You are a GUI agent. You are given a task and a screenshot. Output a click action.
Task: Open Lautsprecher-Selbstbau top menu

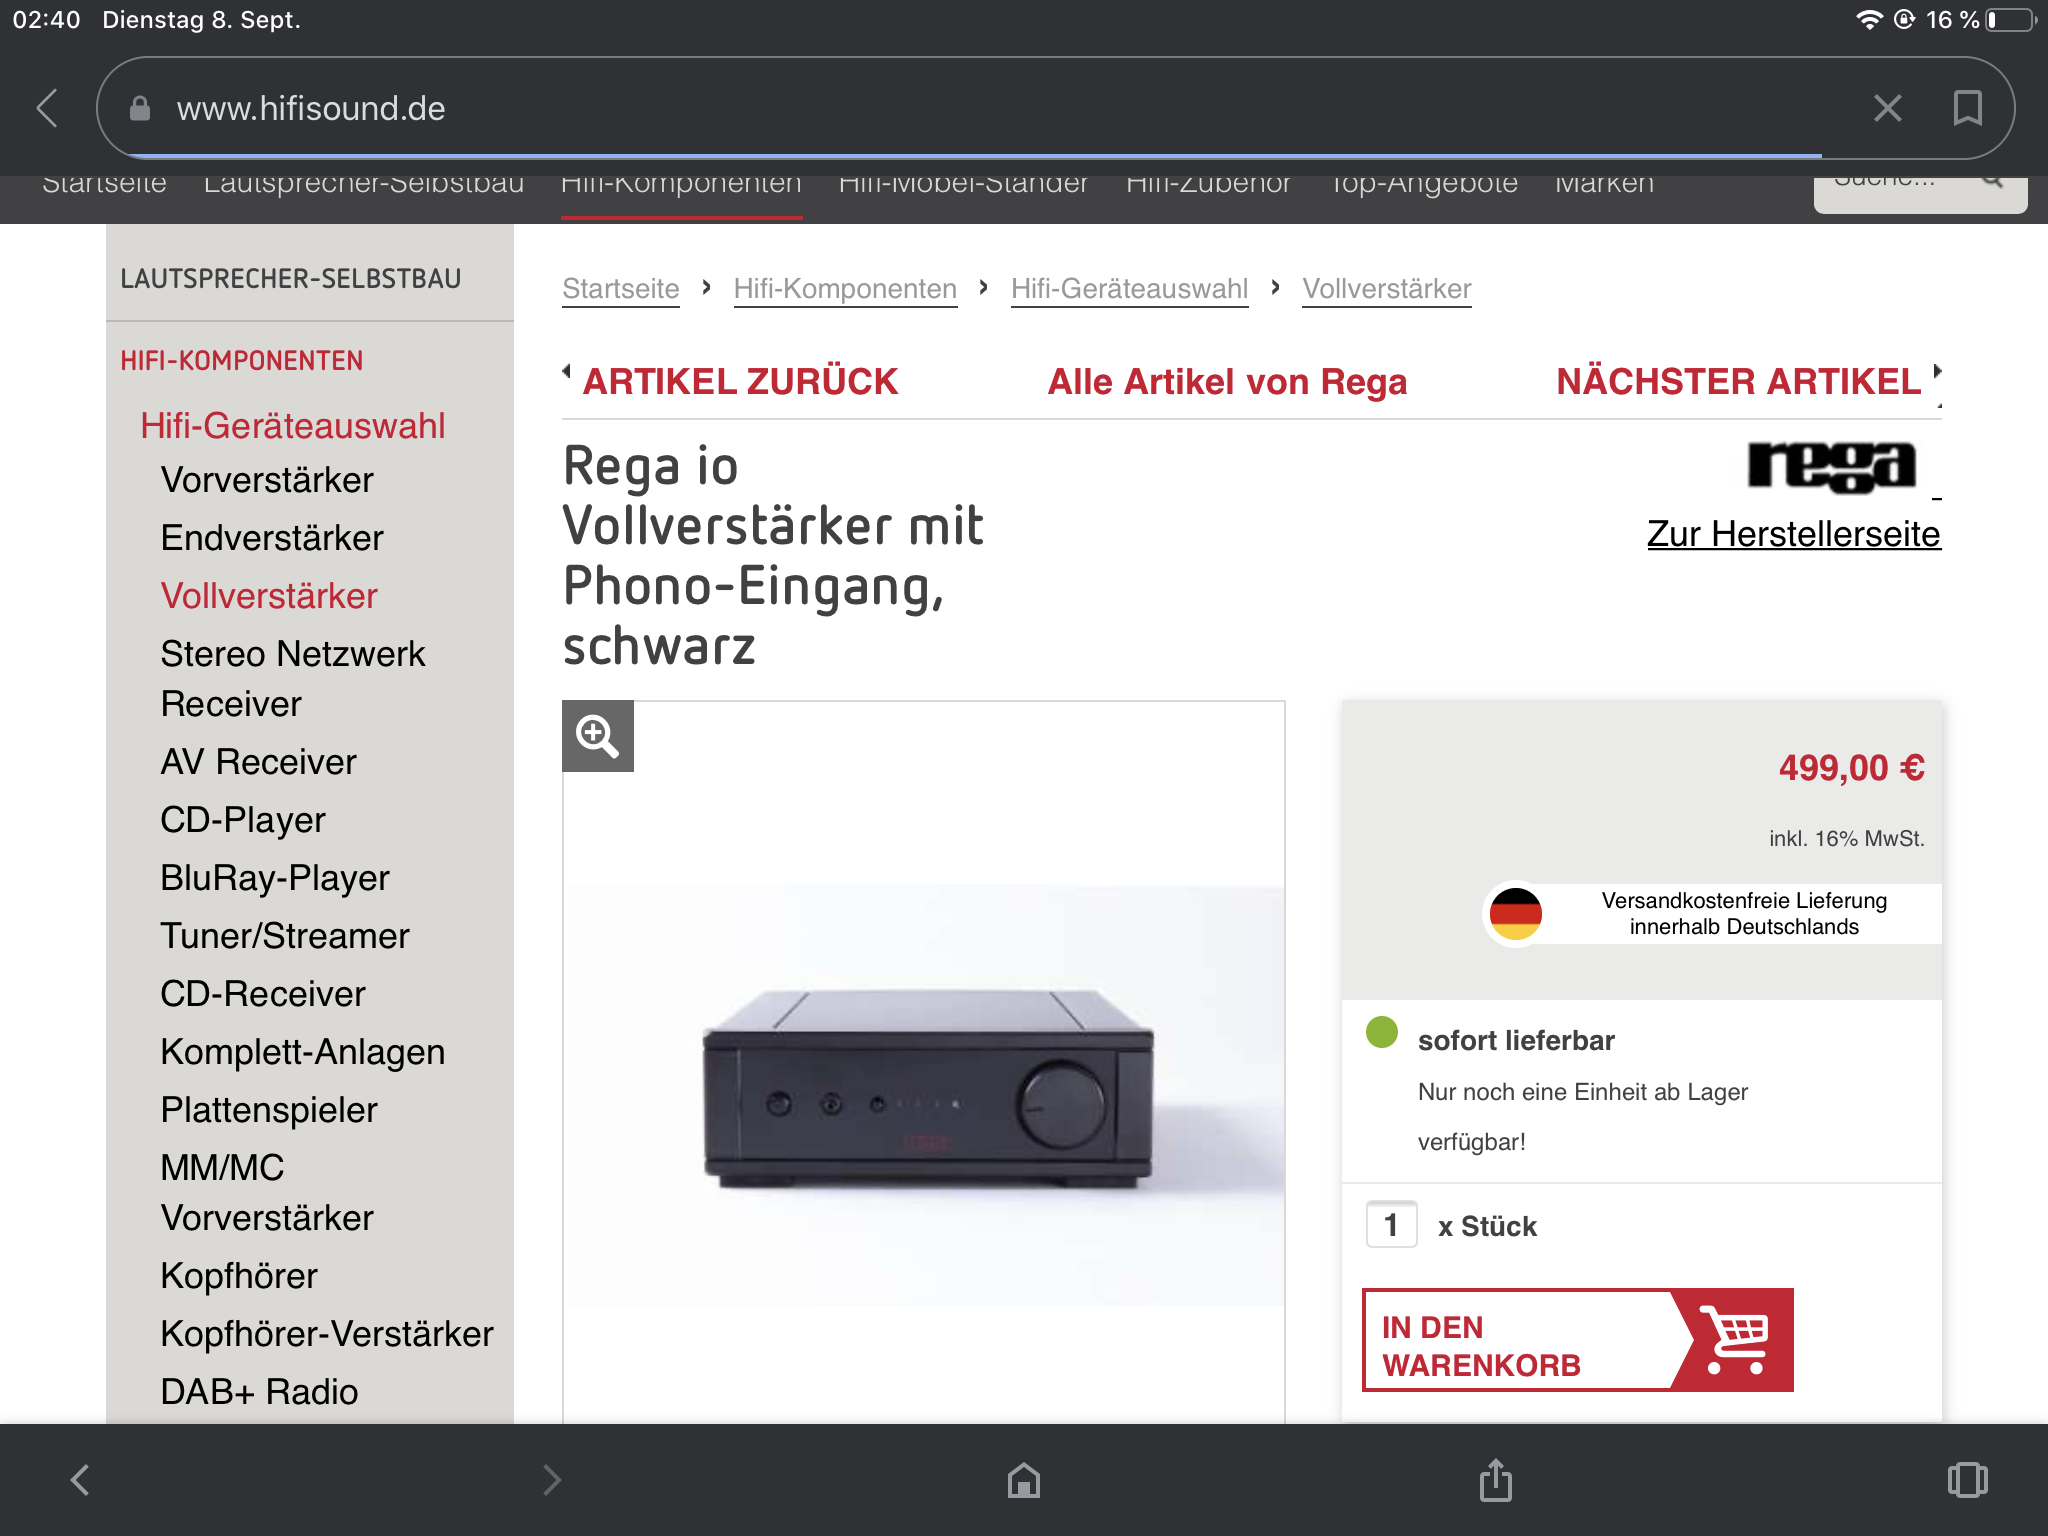pos(364,184)
